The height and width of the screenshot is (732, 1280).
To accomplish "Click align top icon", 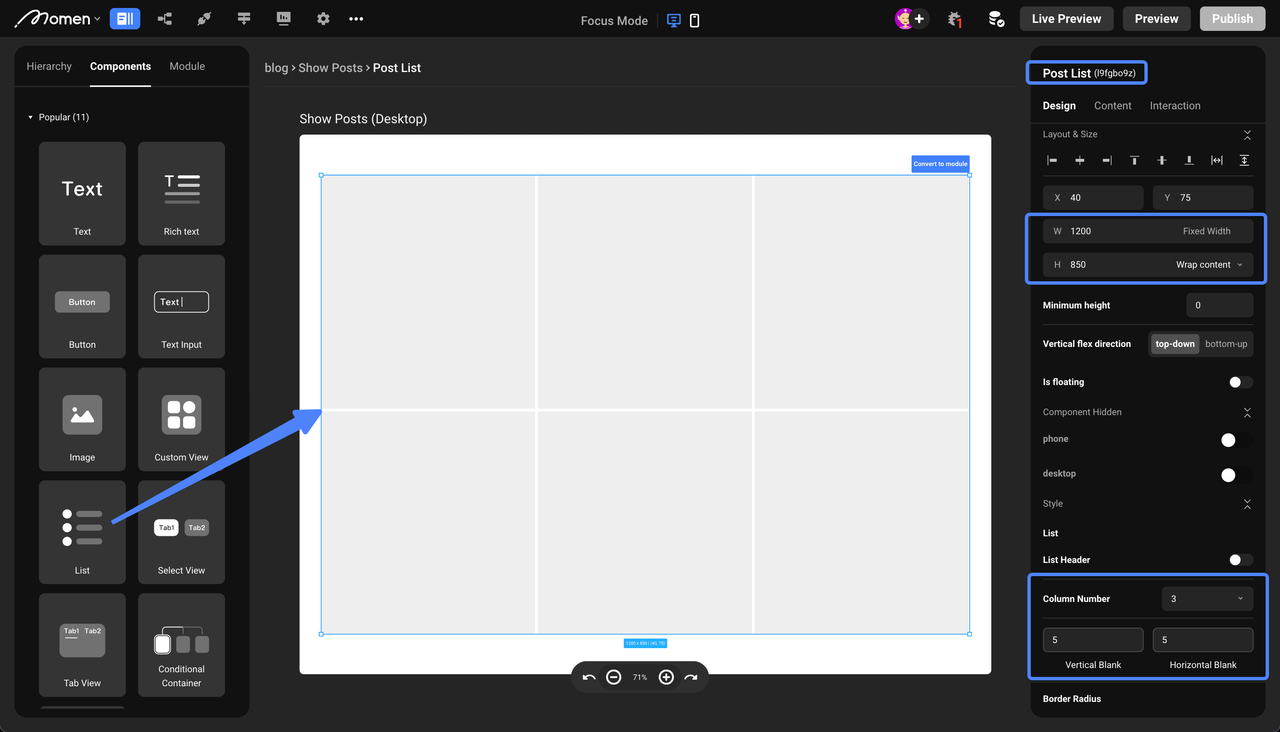I will coord(1134,160).
